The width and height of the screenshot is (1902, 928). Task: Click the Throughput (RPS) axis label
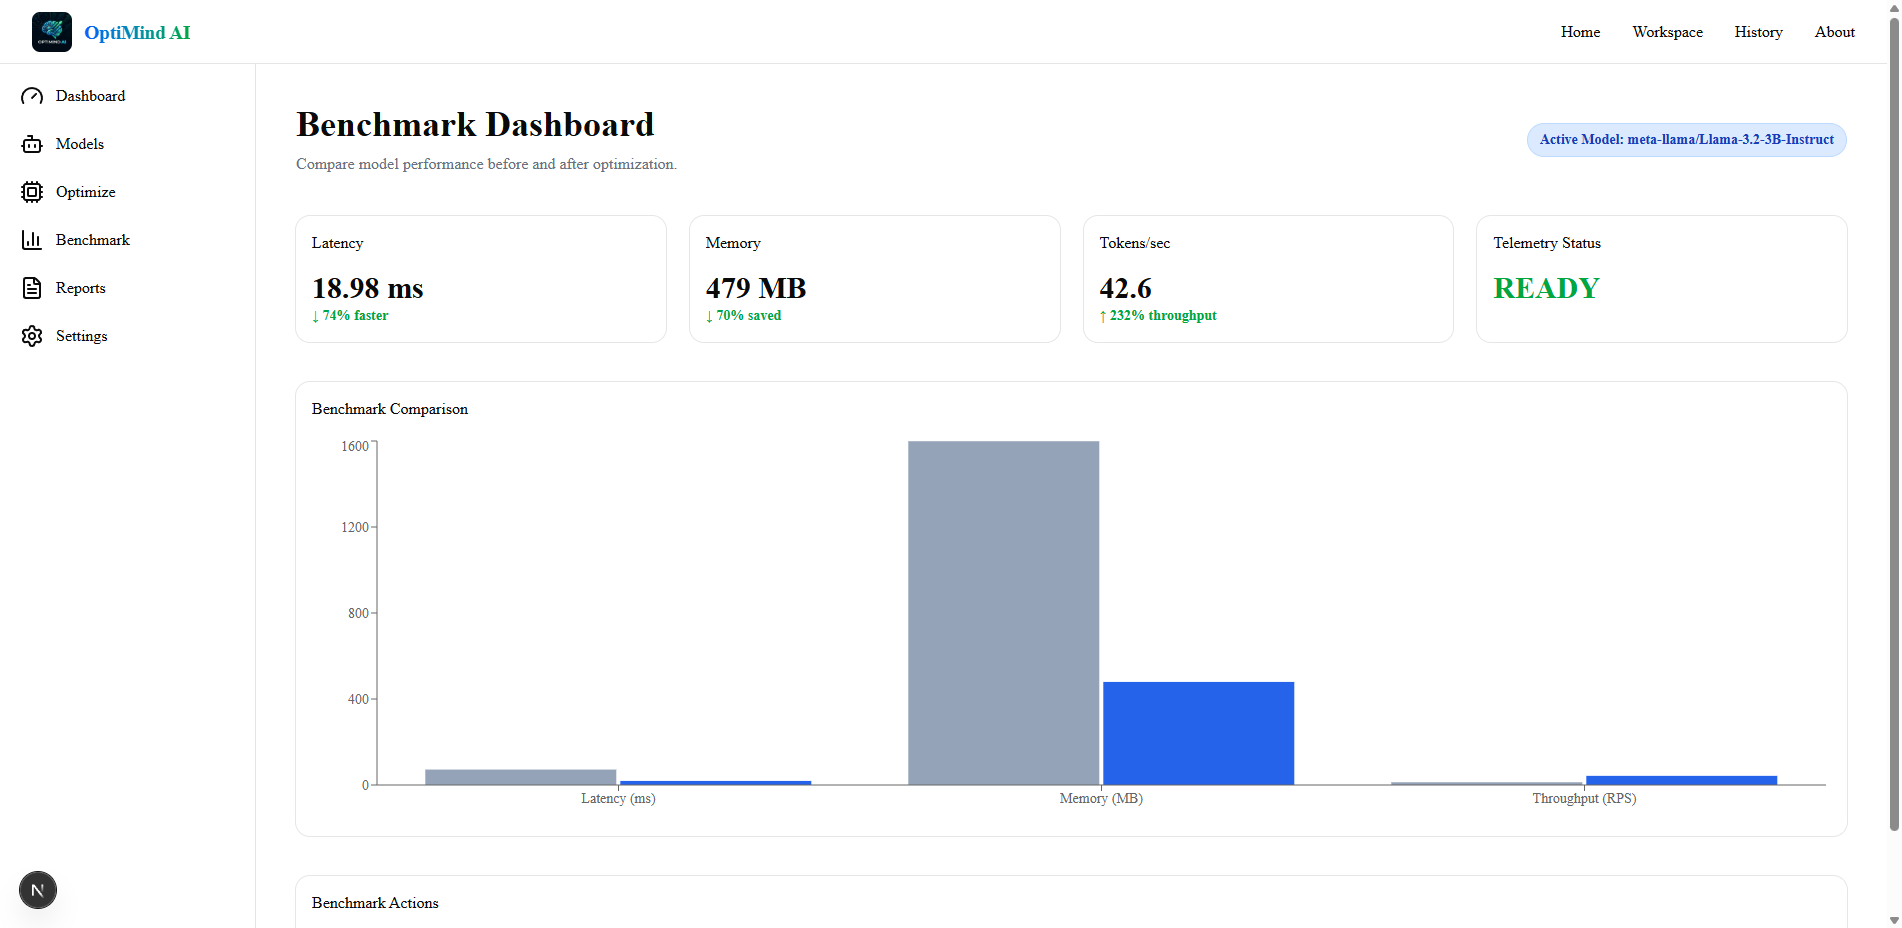tap(1584, 798)
